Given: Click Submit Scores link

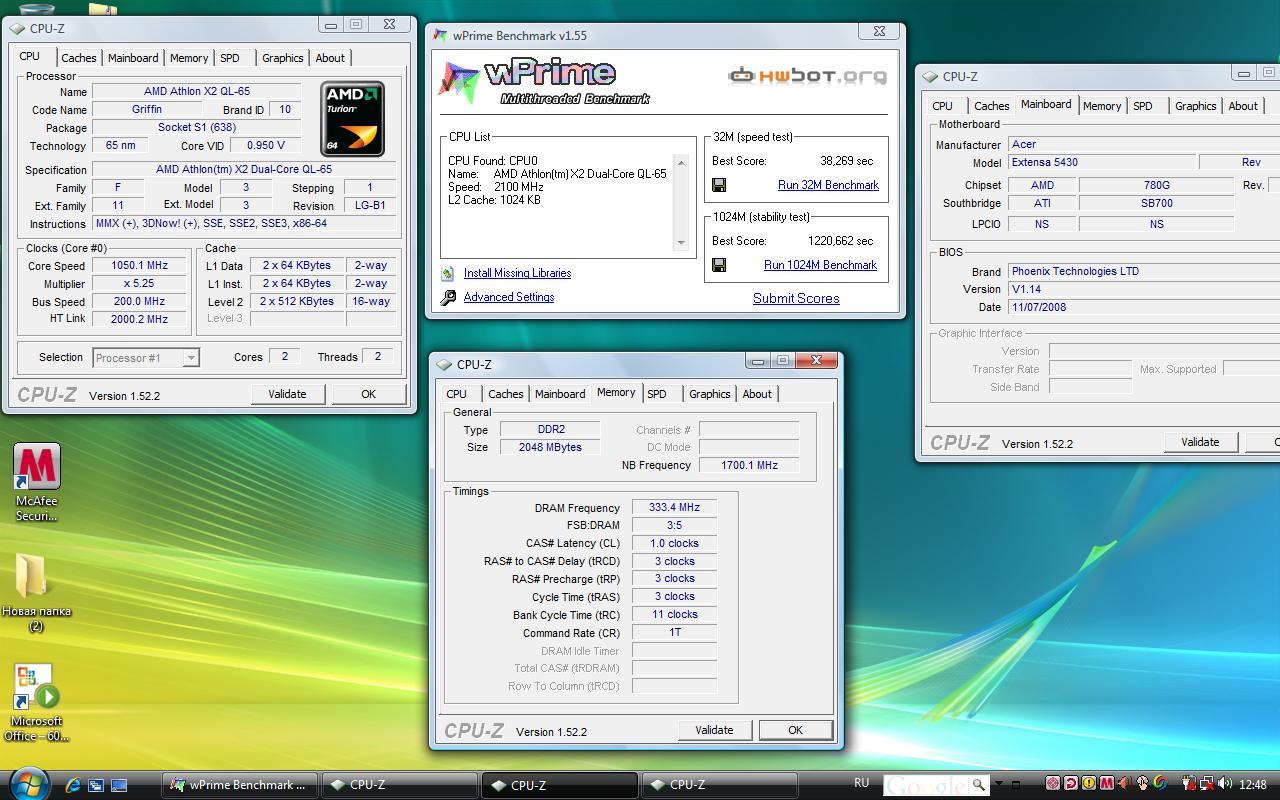Looking at the screenshot, I should [796, 298].
